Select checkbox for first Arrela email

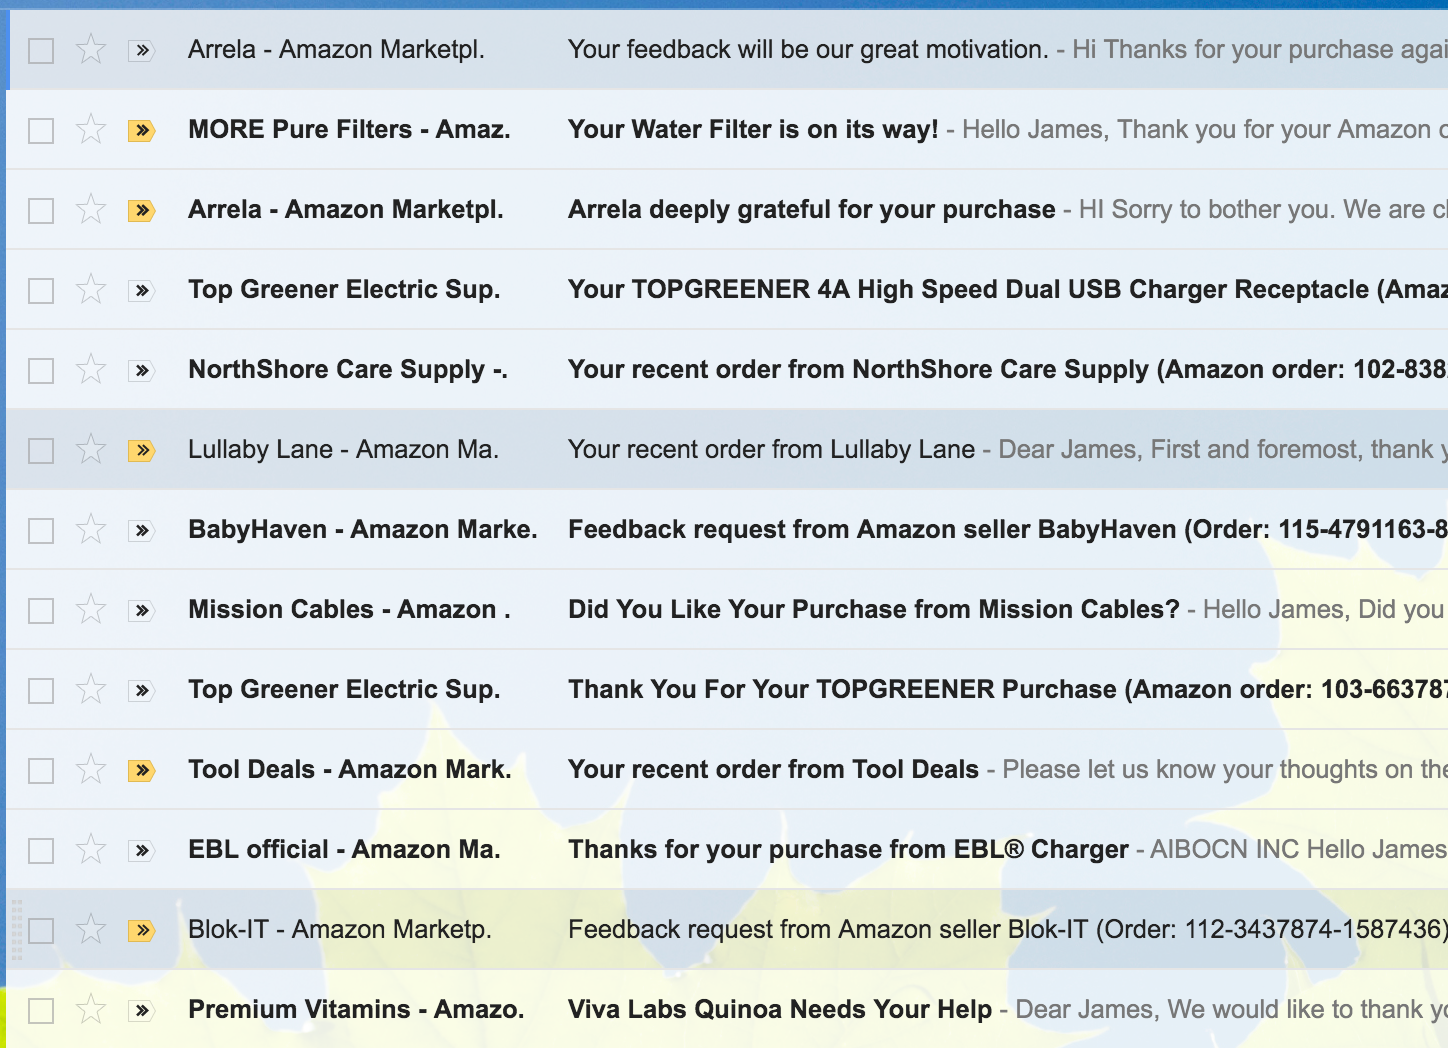tap(41, 50)
